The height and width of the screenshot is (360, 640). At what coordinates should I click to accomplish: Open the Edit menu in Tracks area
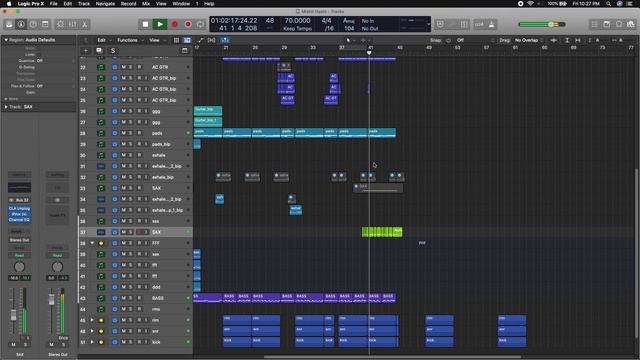coord(103,40)
